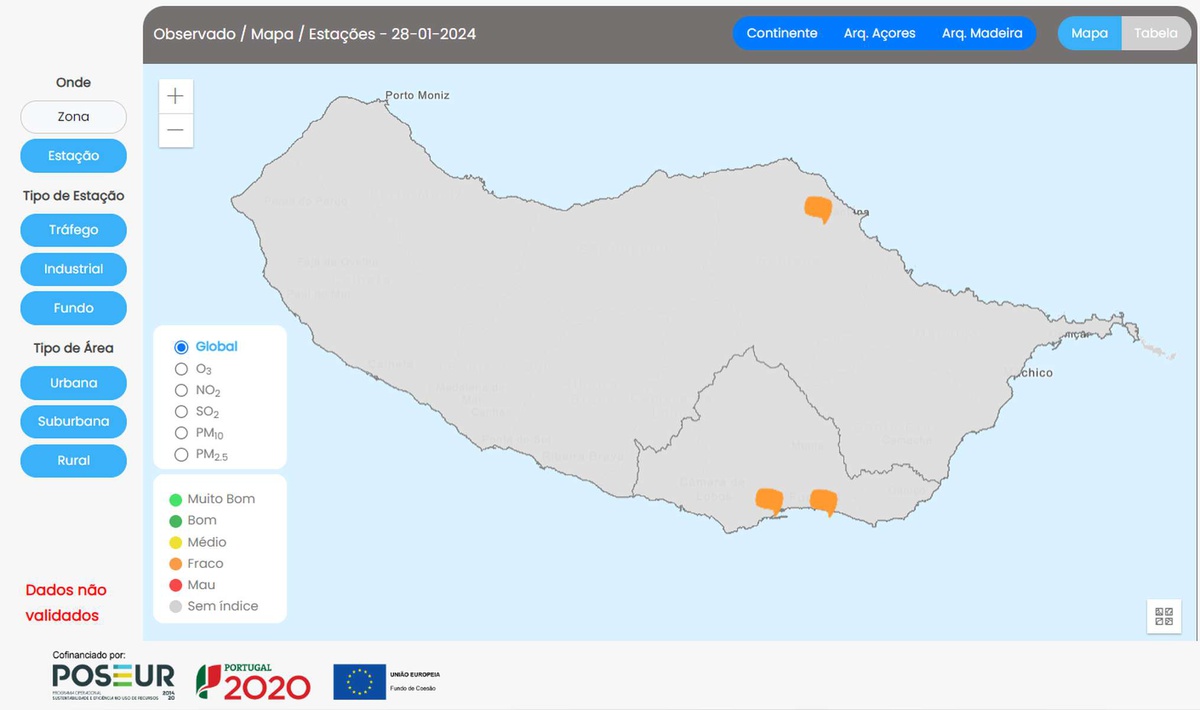This screenshot has height=710, width=1200.
Task: Toggle the Industrial station filter
Action: [x=73, y=269]
